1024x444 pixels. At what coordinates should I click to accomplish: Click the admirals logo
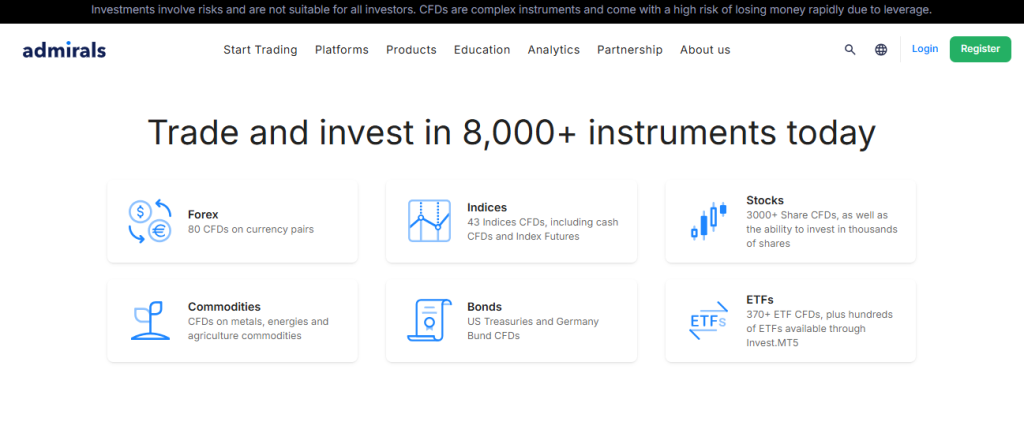[64, 49]
